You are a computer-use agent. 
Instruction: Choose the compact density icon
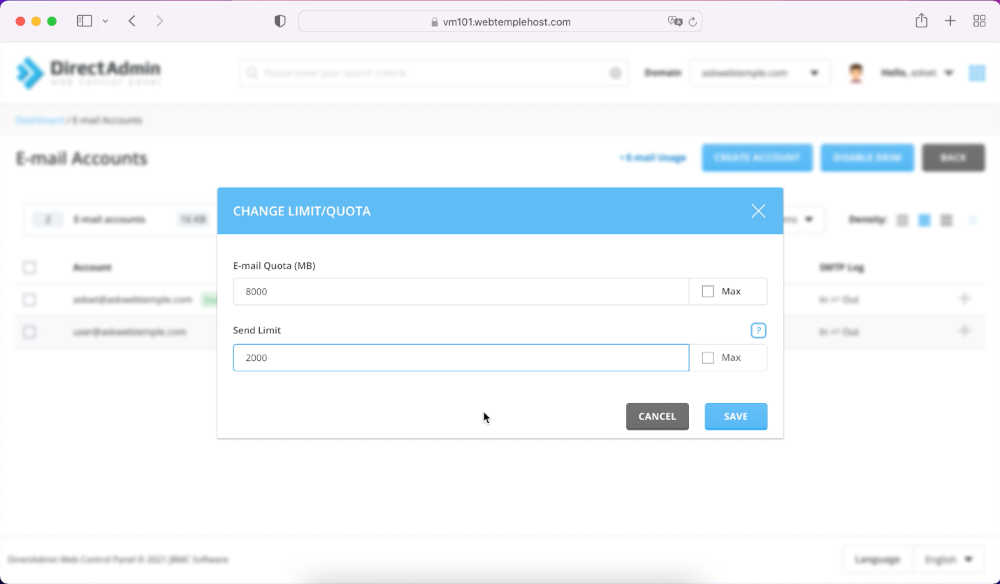[902, 220]
